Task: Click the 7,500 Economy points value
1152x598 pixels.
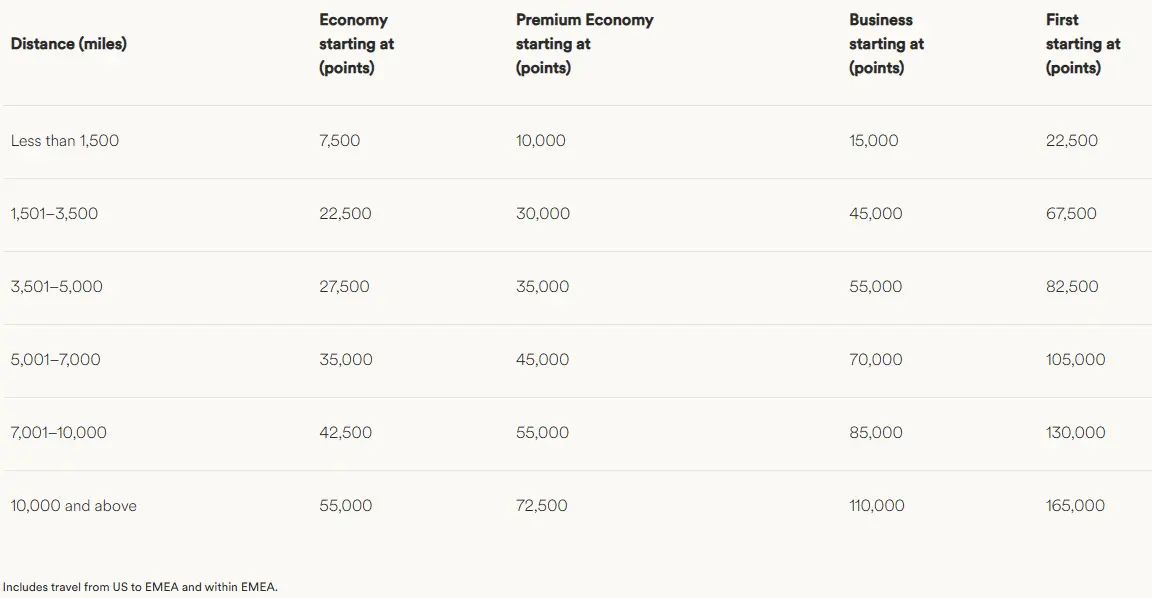Action: pyautogui.click(x=340, y=141)
